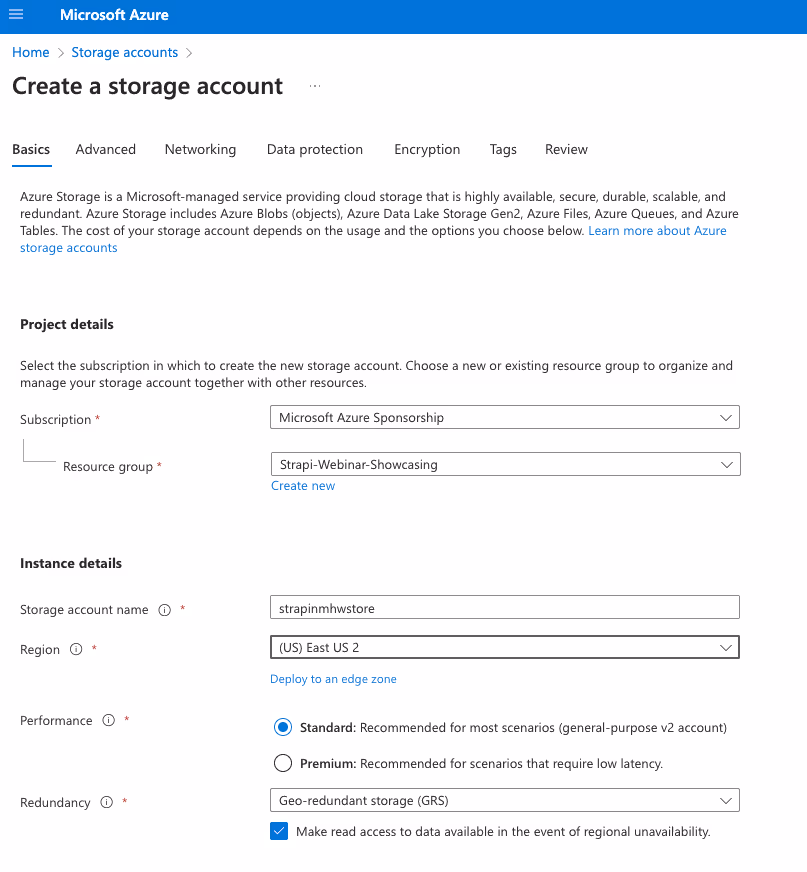Image resolution: width=807 pixels, height=872 pixels.
Task: Click the Deploy to an edge zone link
Action: [x=333, y=678]
